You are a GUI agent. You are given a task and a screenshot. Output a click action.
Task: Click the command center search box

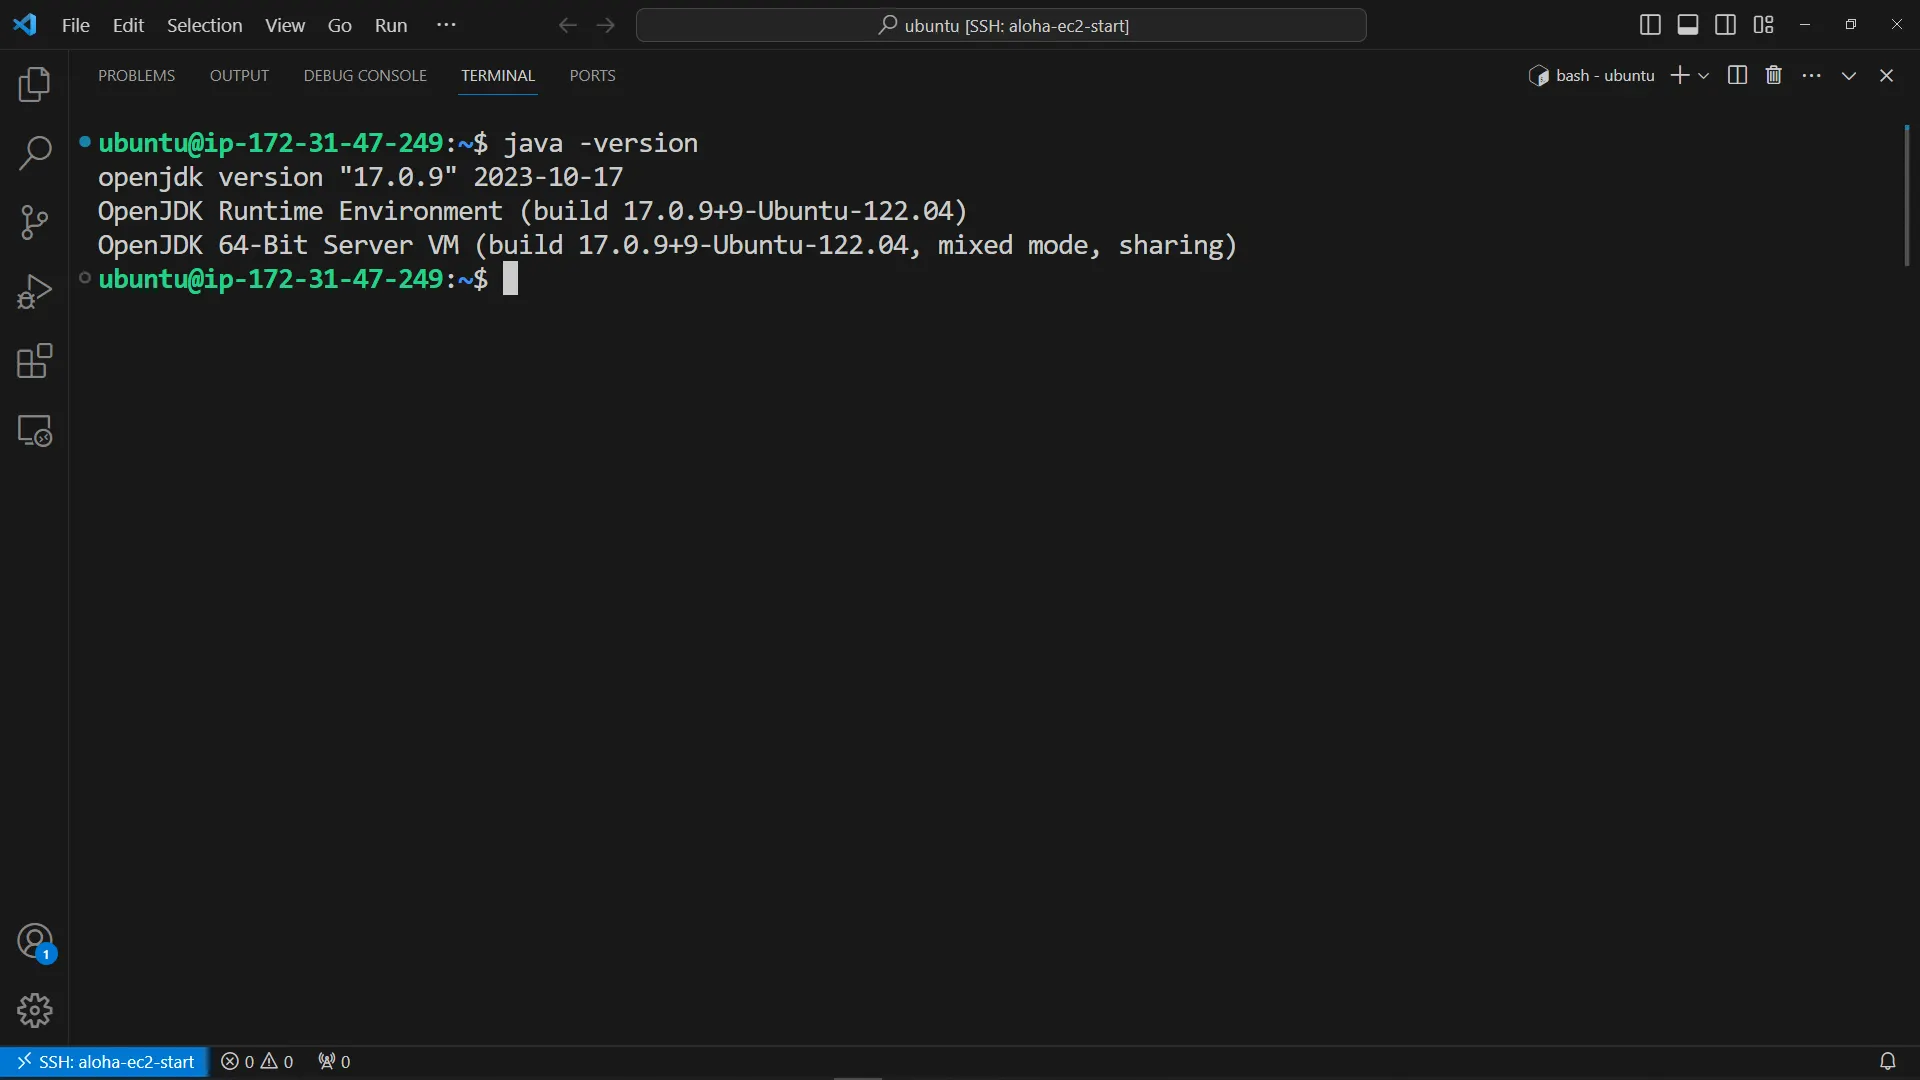coord(1001,25)
